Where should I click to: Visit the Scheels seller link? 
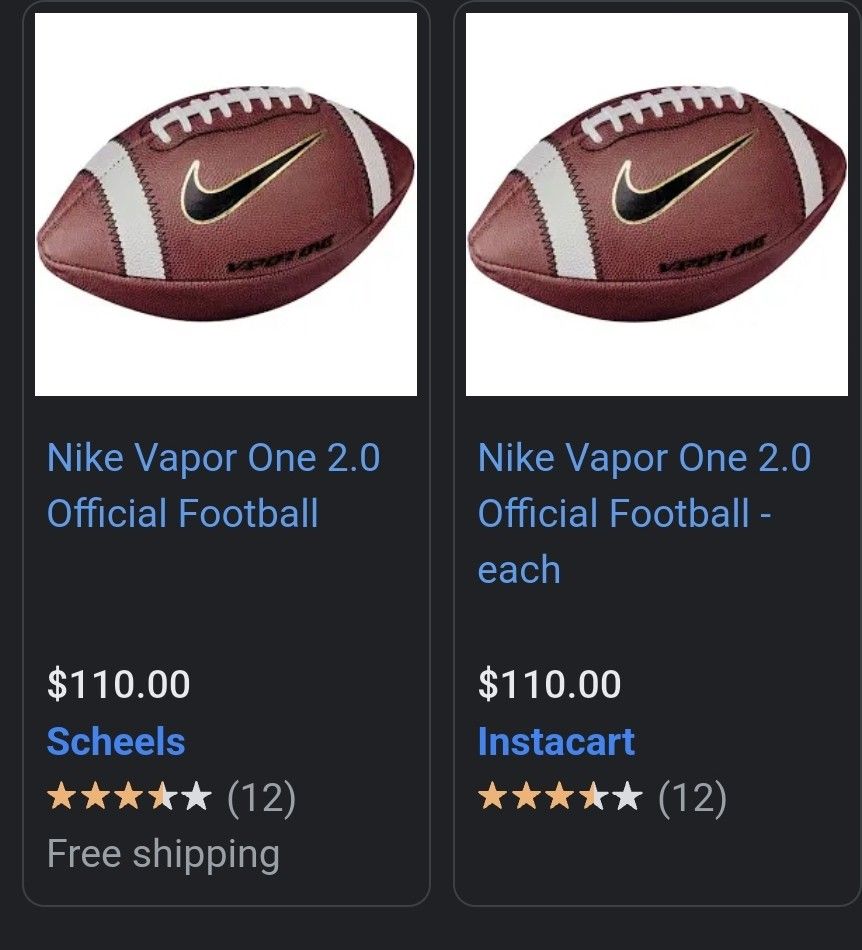click(x=116, y=742)
